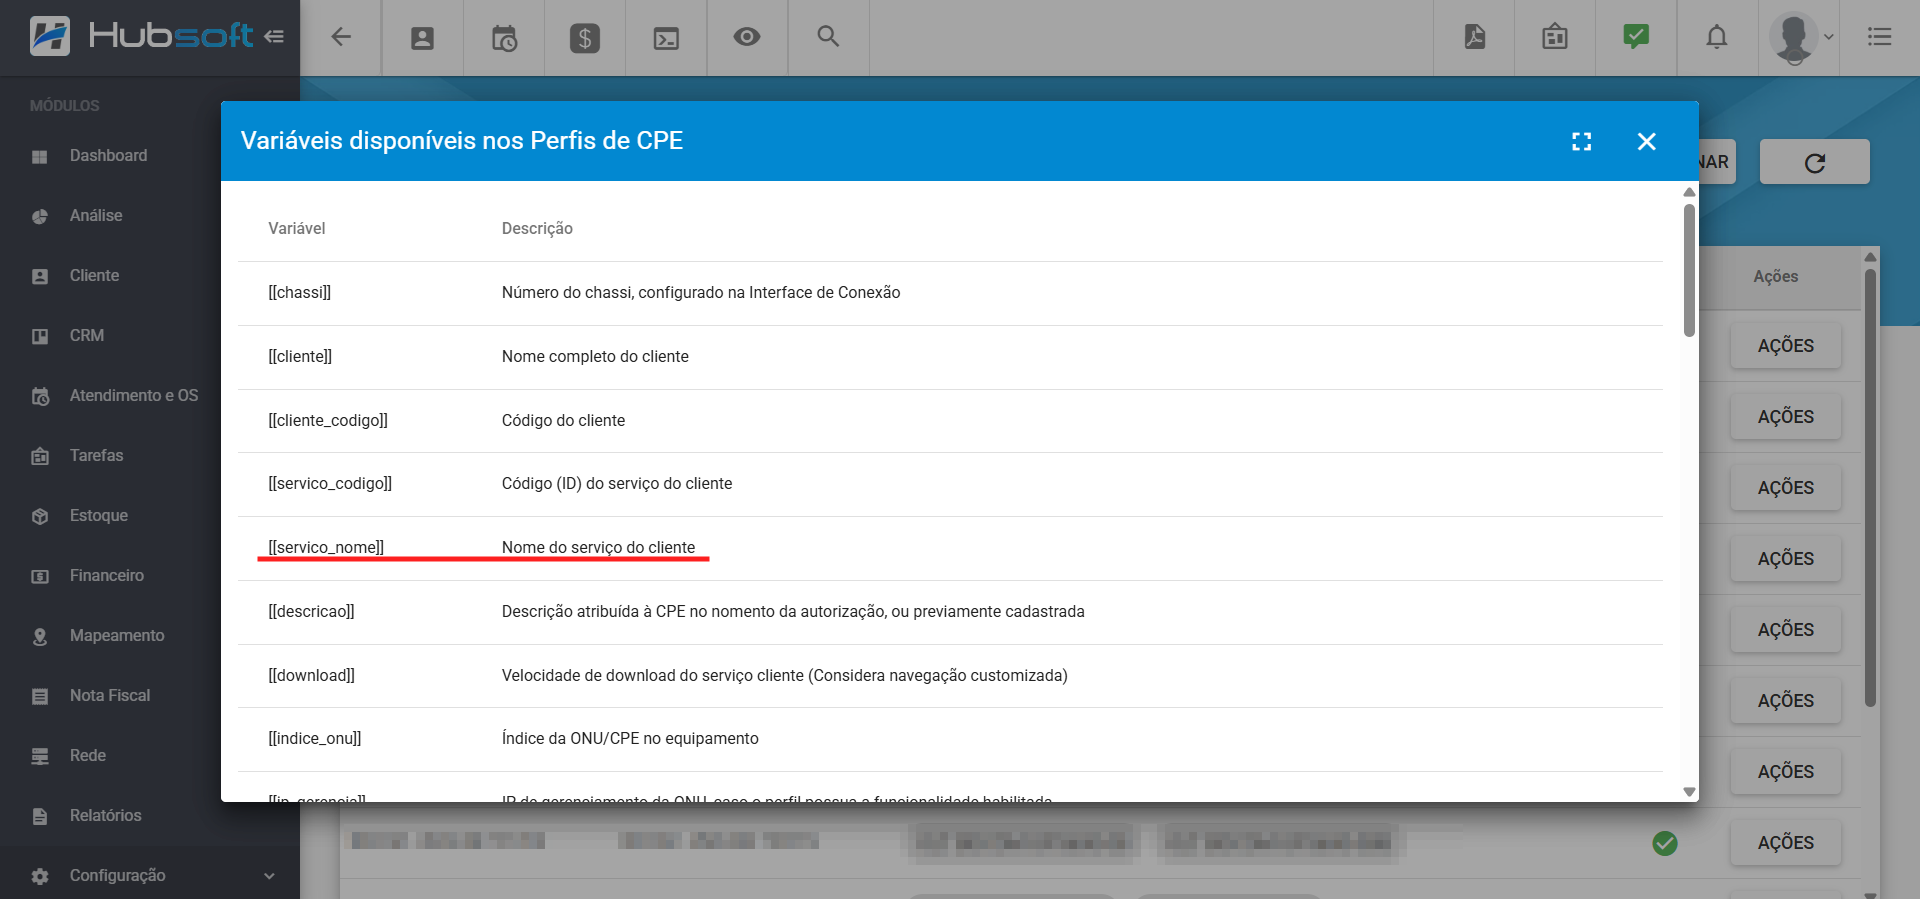
Task: Close the Variáveis disponíveis dialog
Action: pyautogui.click(x=1646, y=142)
